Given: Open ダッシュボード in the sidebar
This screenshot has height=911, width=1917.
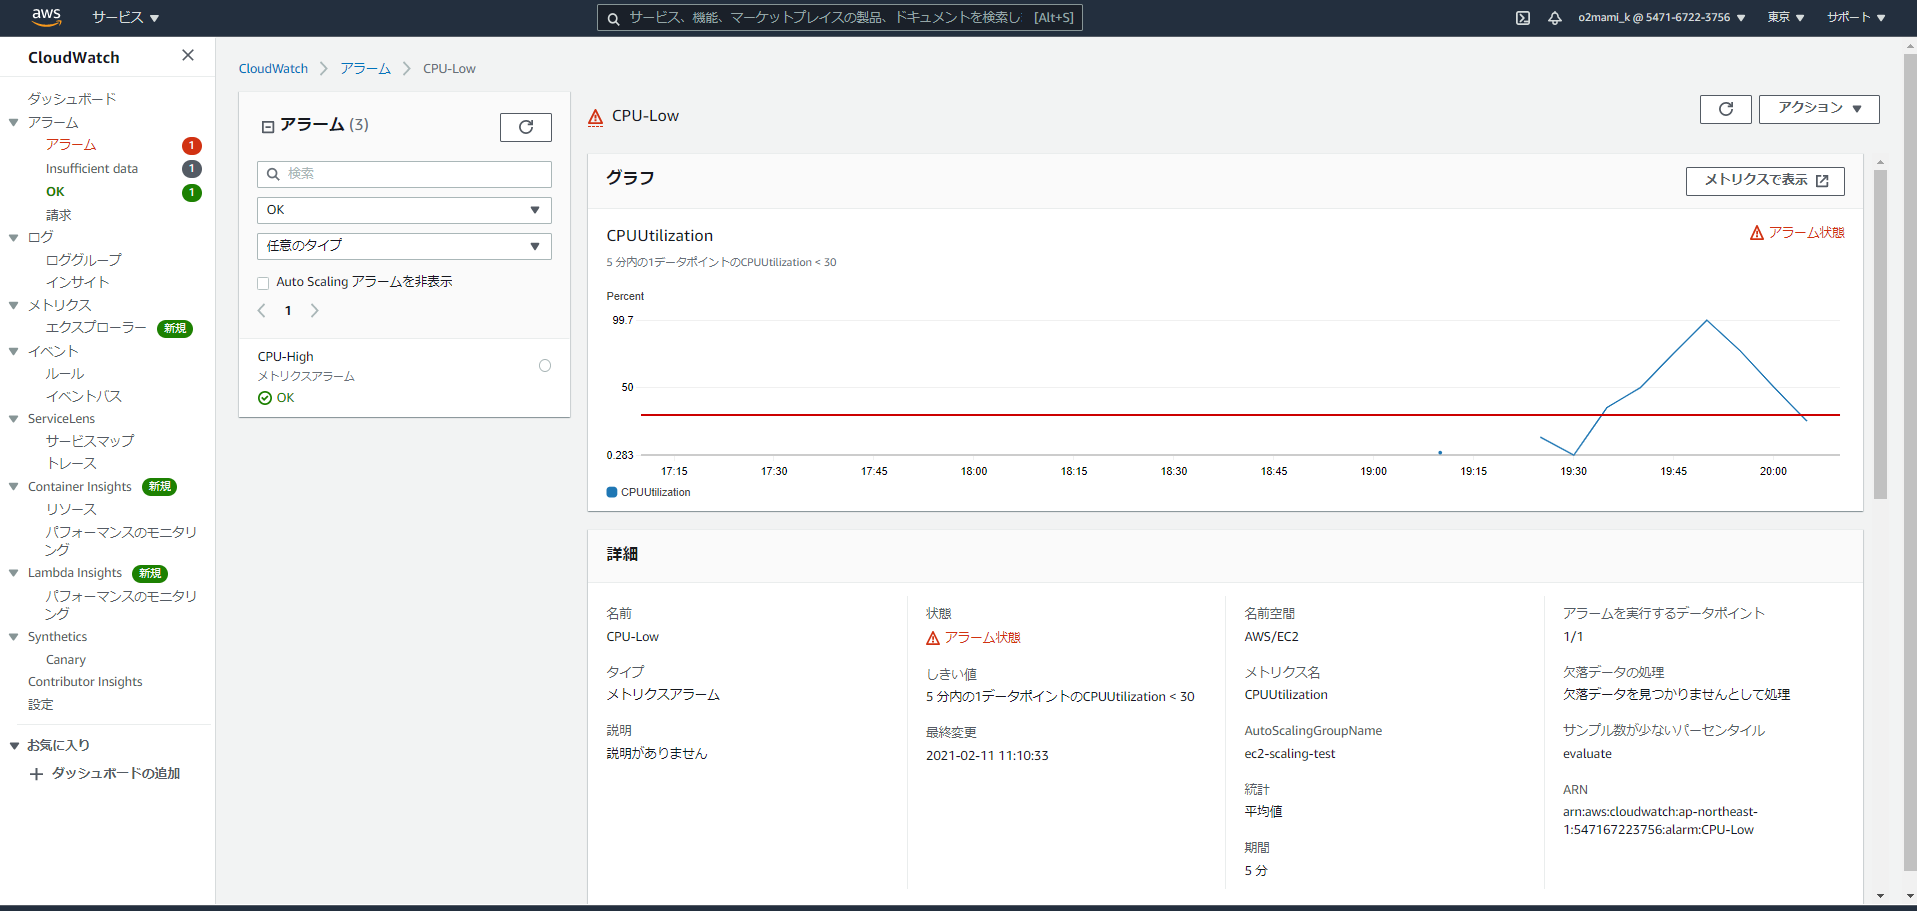Looking at the screenshot, I should tap(72, 99).
